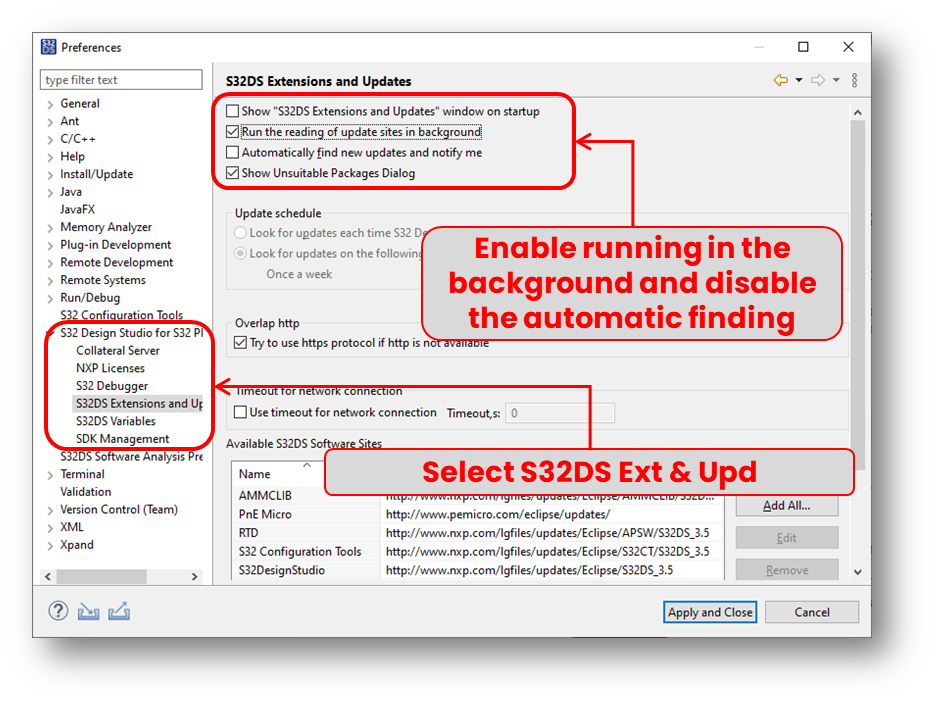Open Collateral Server preferences page
Screen dimensions: 937x703
point(118,350)
